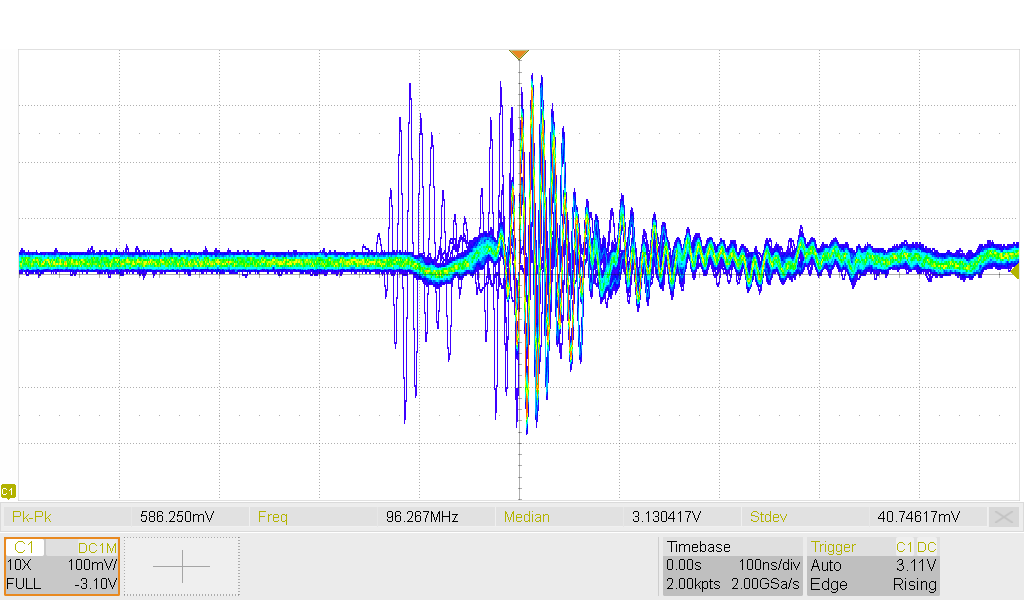The height and width of the screenshot is (600, 1024).
Task: Click the 586.250mV Pk-Pk value
Action: point(176,517)
